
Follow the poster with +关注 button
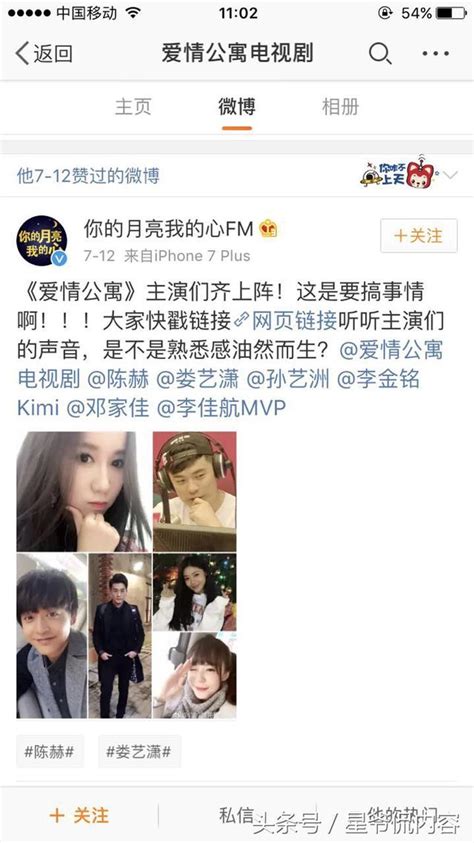[419, 235]
